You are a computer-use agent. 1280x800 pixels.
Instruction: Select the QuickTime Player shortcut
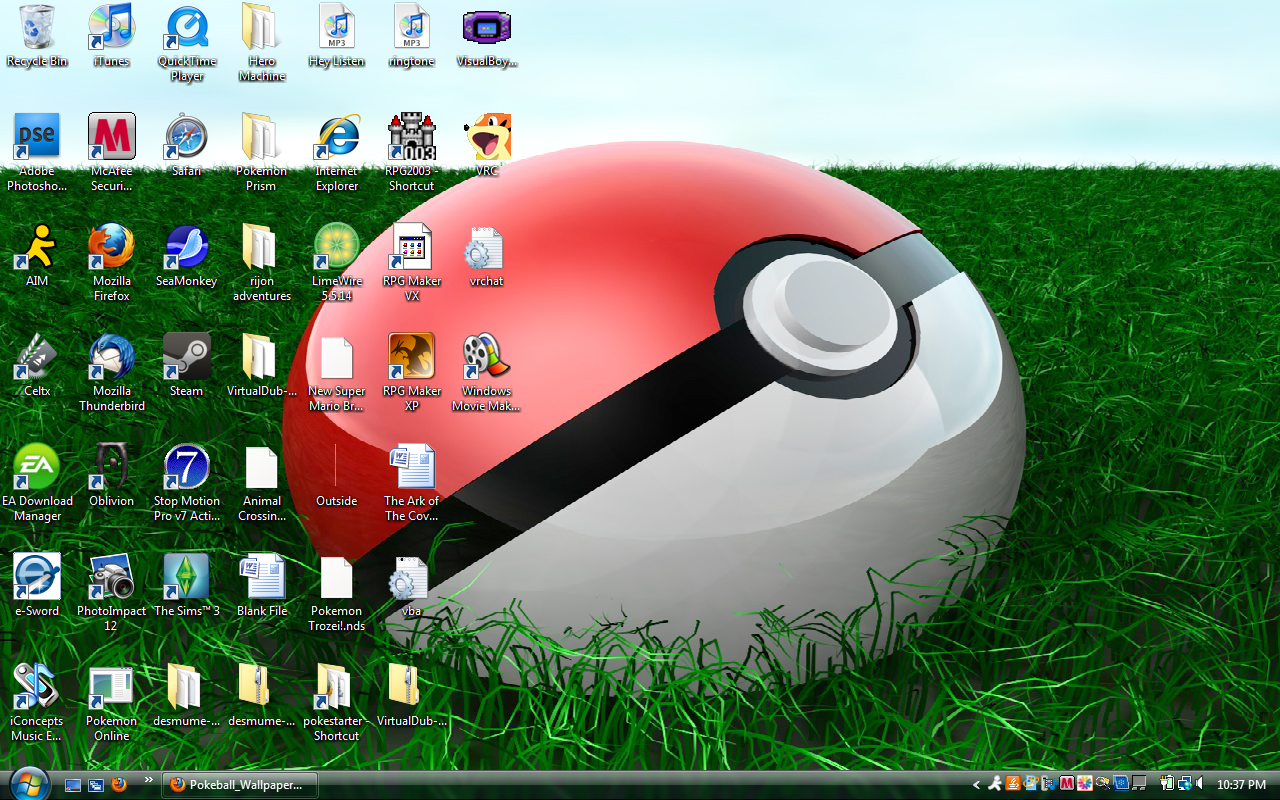[x=187, y=43]
